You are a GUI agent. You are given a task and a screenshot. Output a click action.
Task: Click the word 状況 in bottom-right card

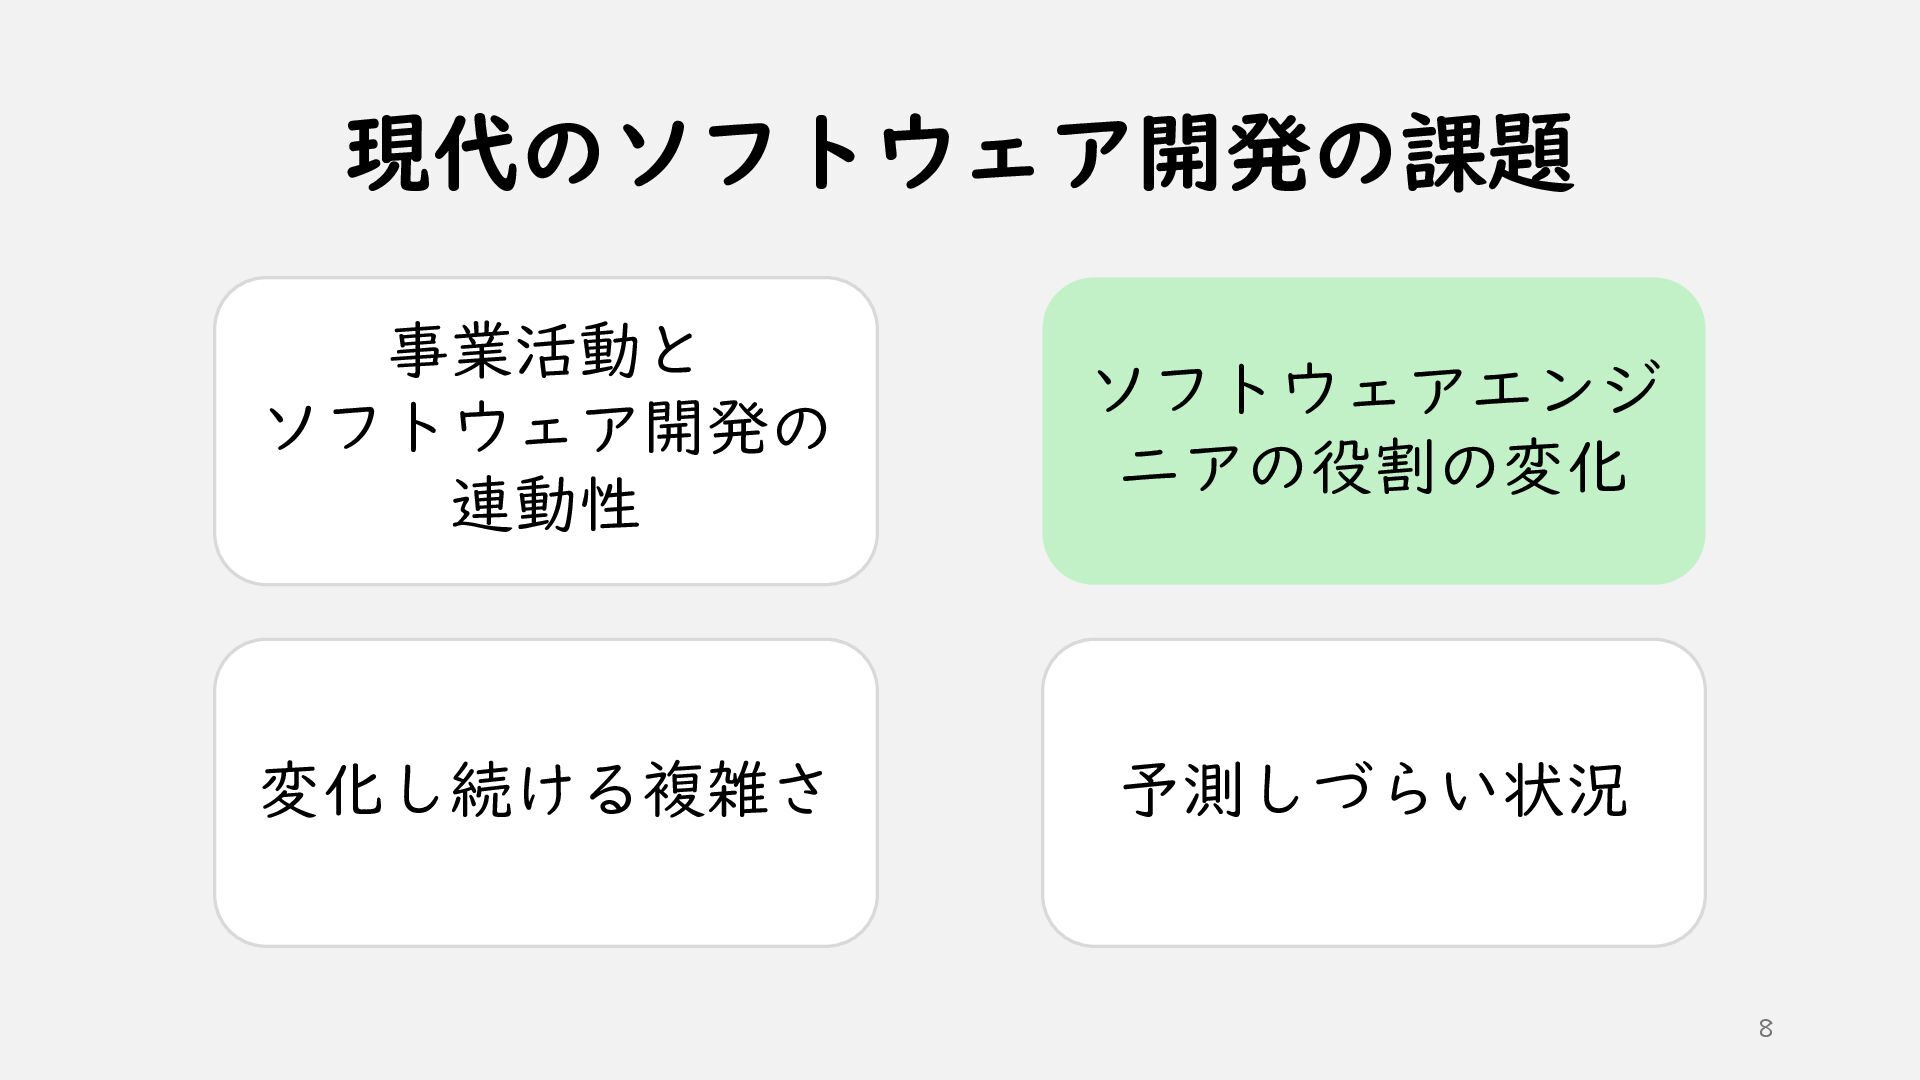tap(1567, 790)
